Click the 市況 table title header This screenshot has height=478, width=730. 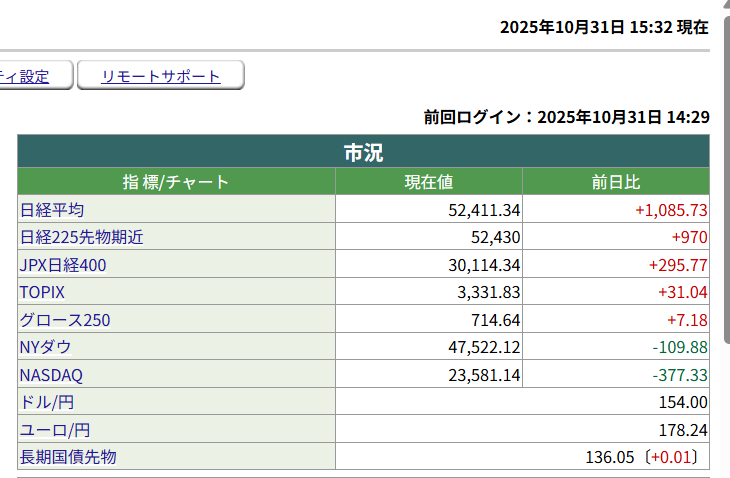pos(363,152)
